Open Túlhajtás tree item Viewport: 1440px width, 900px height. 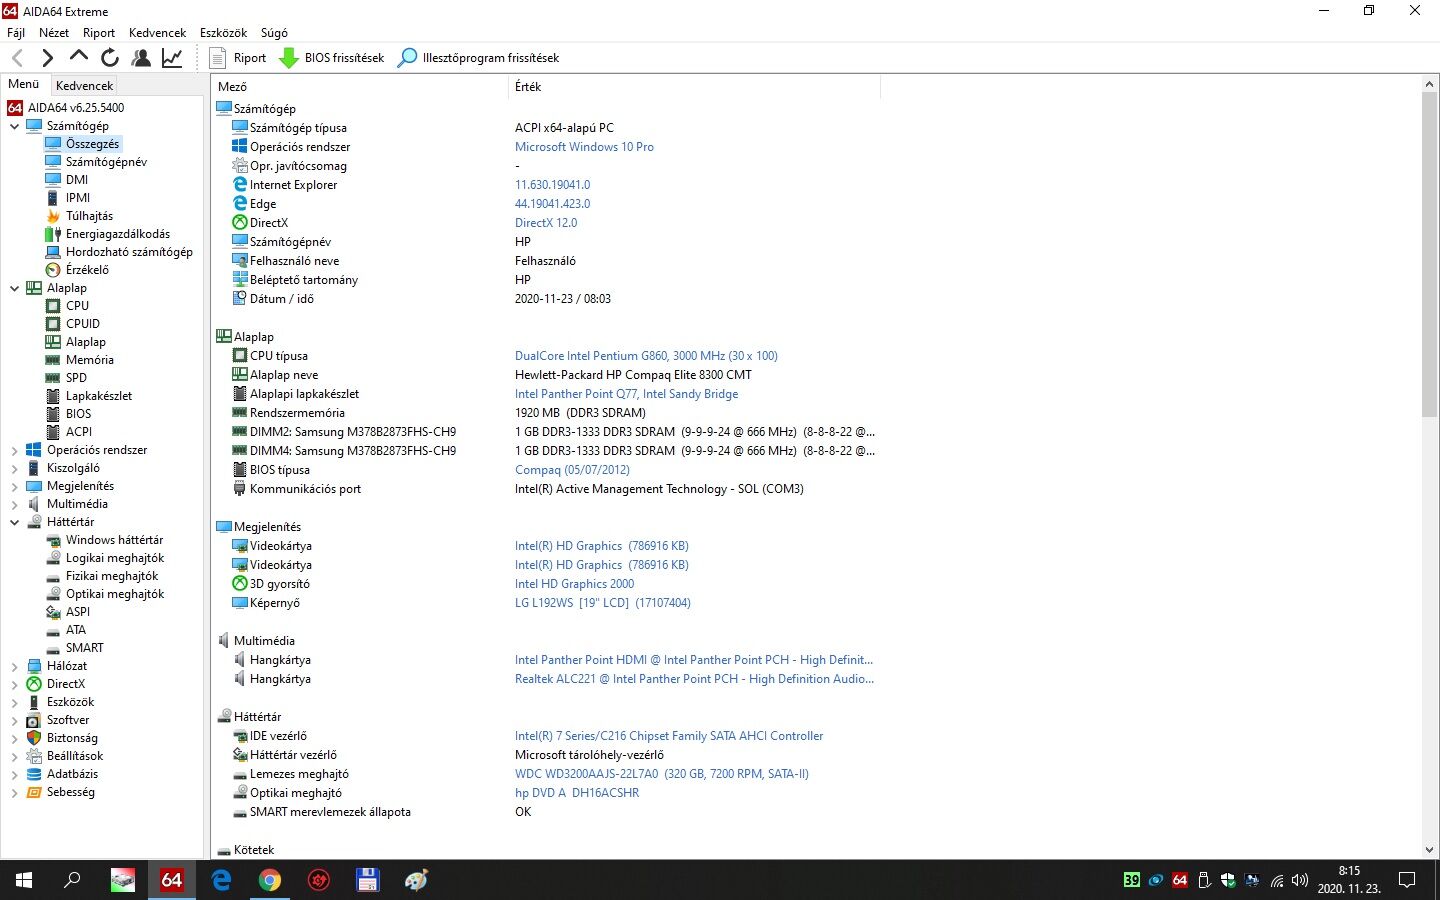coord(89,216)
